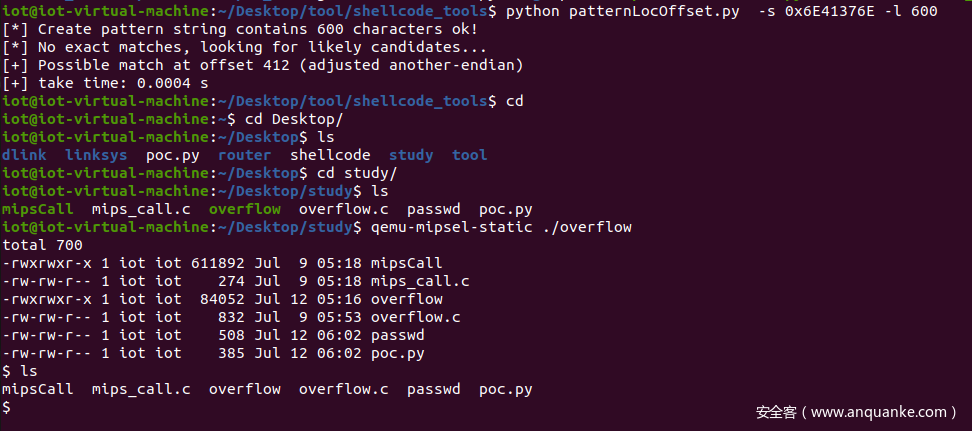Click the "No exact matches" message line
Viewport: 972px width, 431px height.
pos(245,47)
